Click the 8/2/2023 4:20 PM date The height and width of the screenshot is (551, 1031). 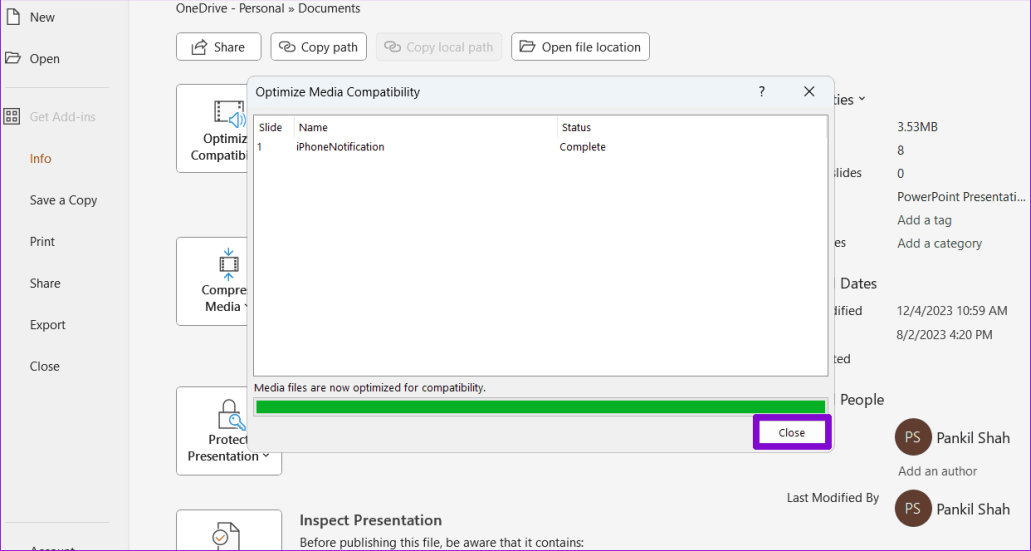944,335
